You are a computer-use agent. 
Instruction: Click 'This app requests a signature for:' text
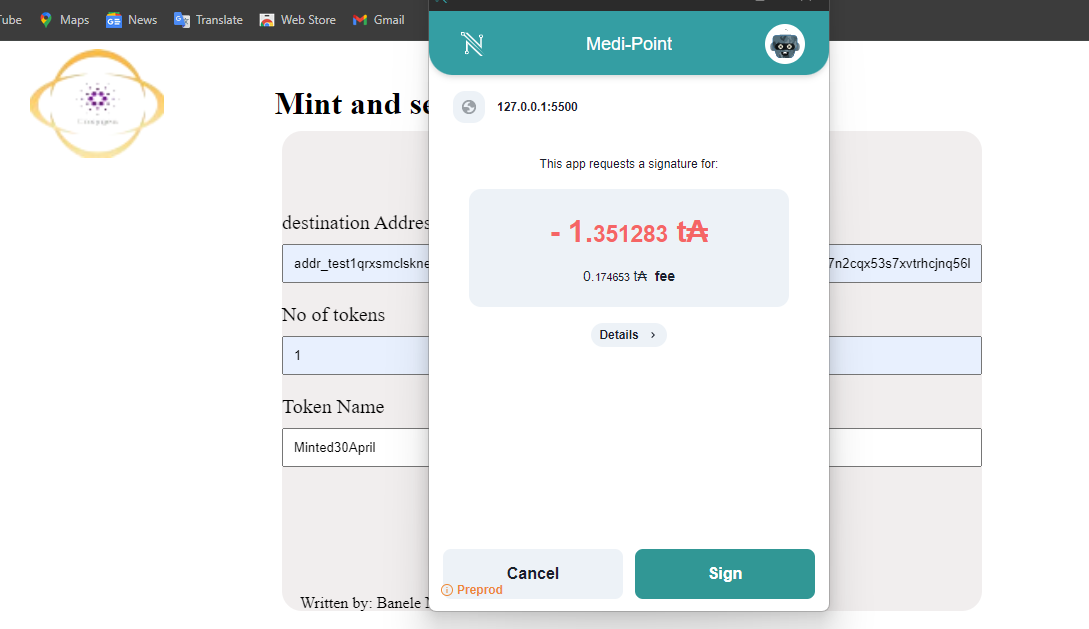pos(629,164)
